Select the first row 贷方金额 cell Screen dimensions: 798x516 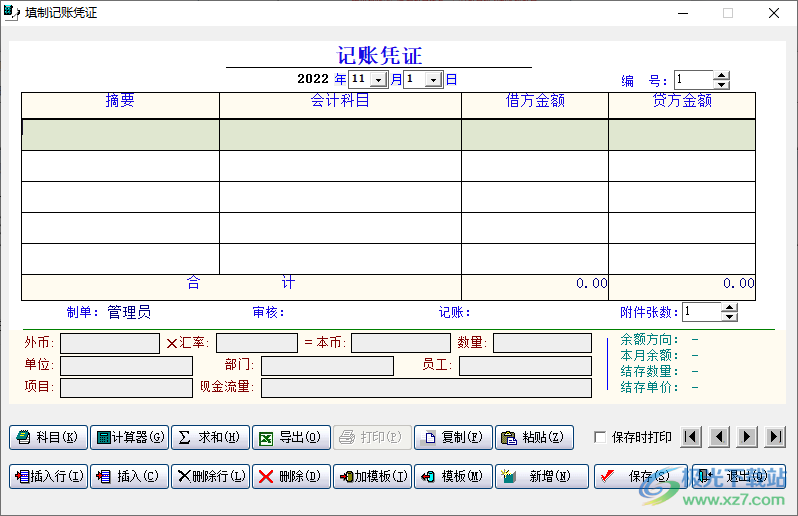tap(682, 135)
